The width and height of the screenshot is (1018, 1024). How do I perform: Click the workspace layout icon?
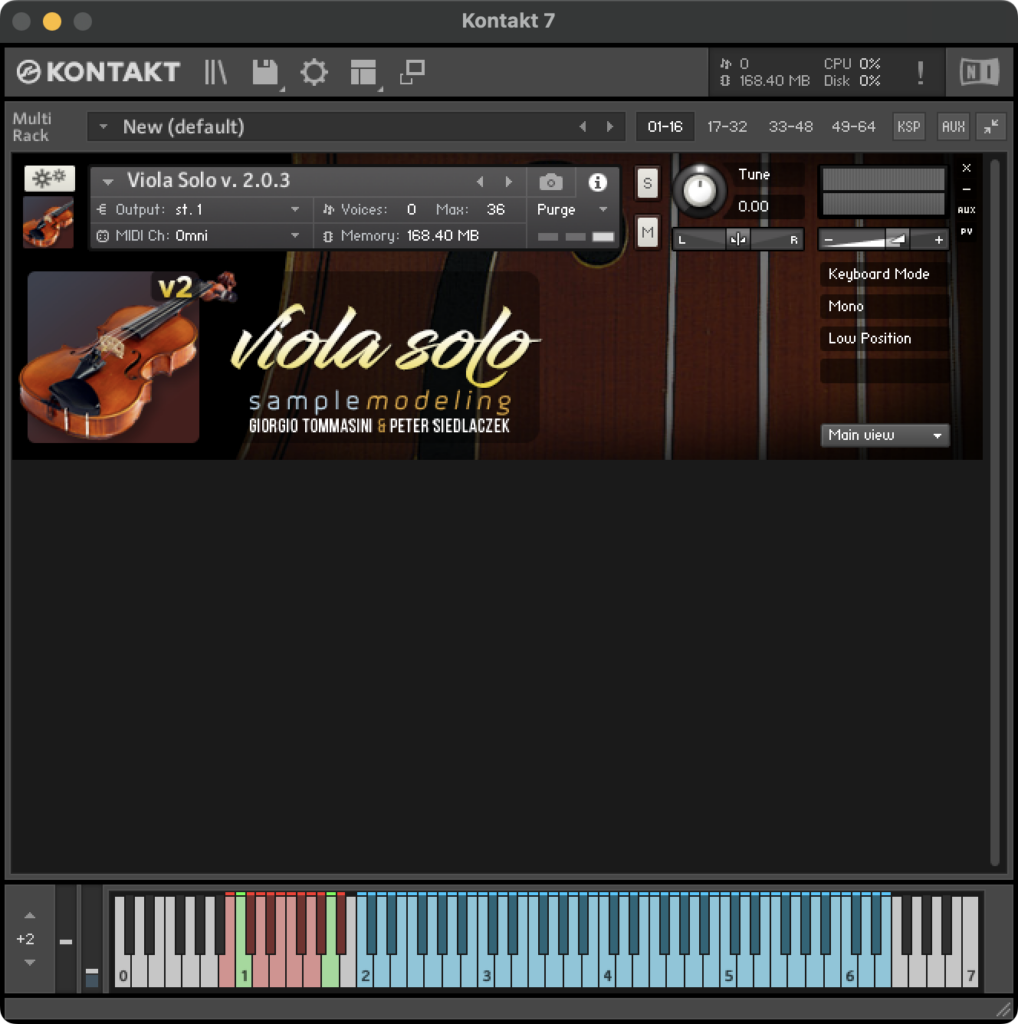click(363, 72)
